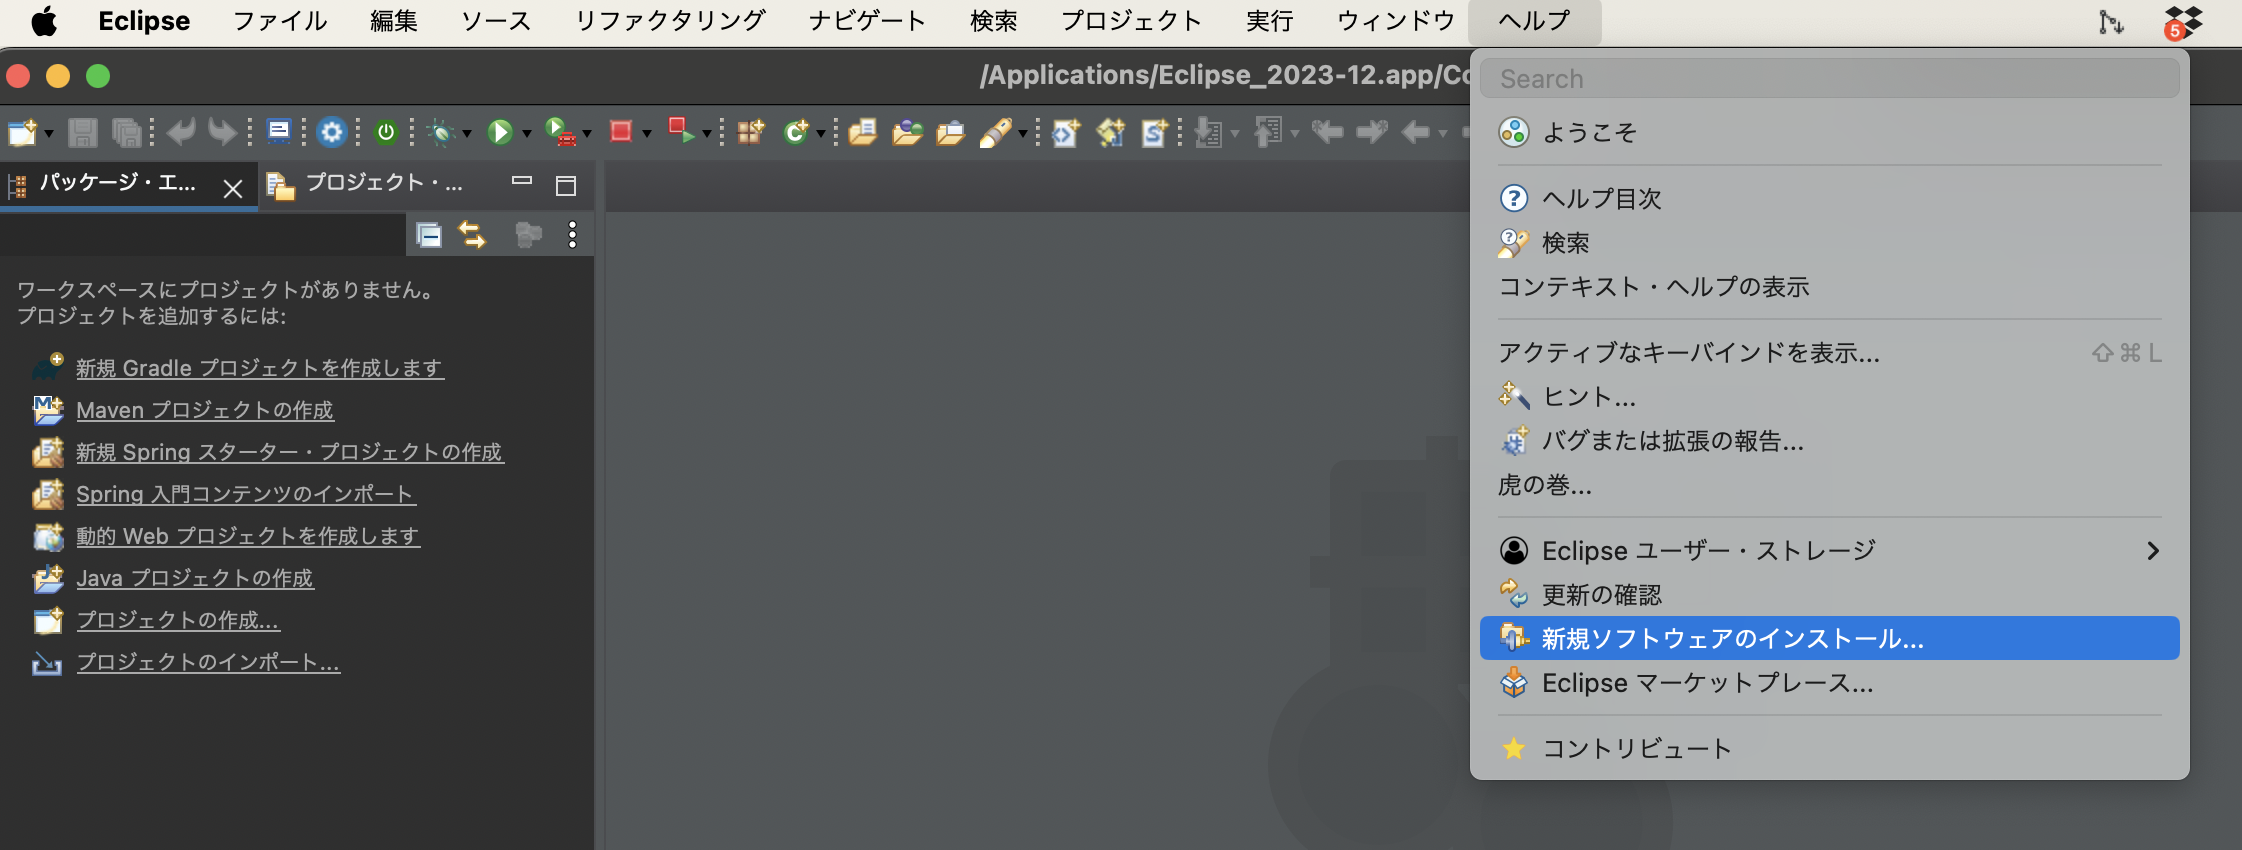Open dropdown arrow next to Stop square
2242x850 pixels.
point(647,134)
